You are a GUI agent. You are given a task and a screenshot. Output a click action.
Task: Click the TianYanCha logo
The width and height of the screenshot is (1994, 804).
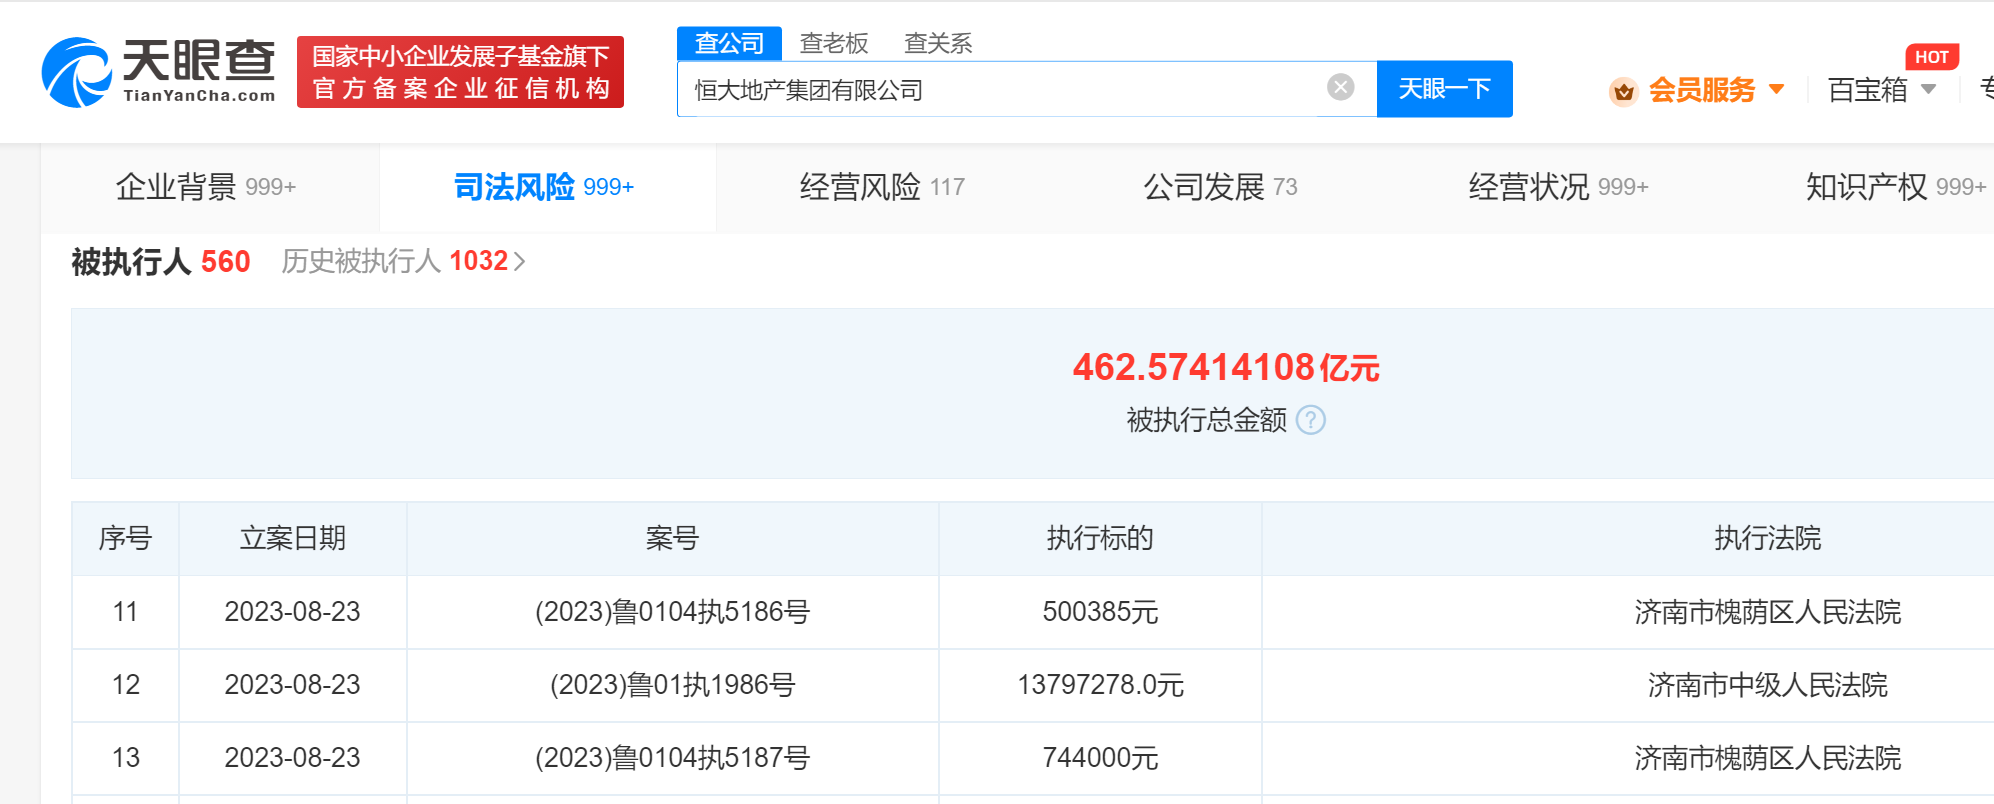click(x=159, y=72)
